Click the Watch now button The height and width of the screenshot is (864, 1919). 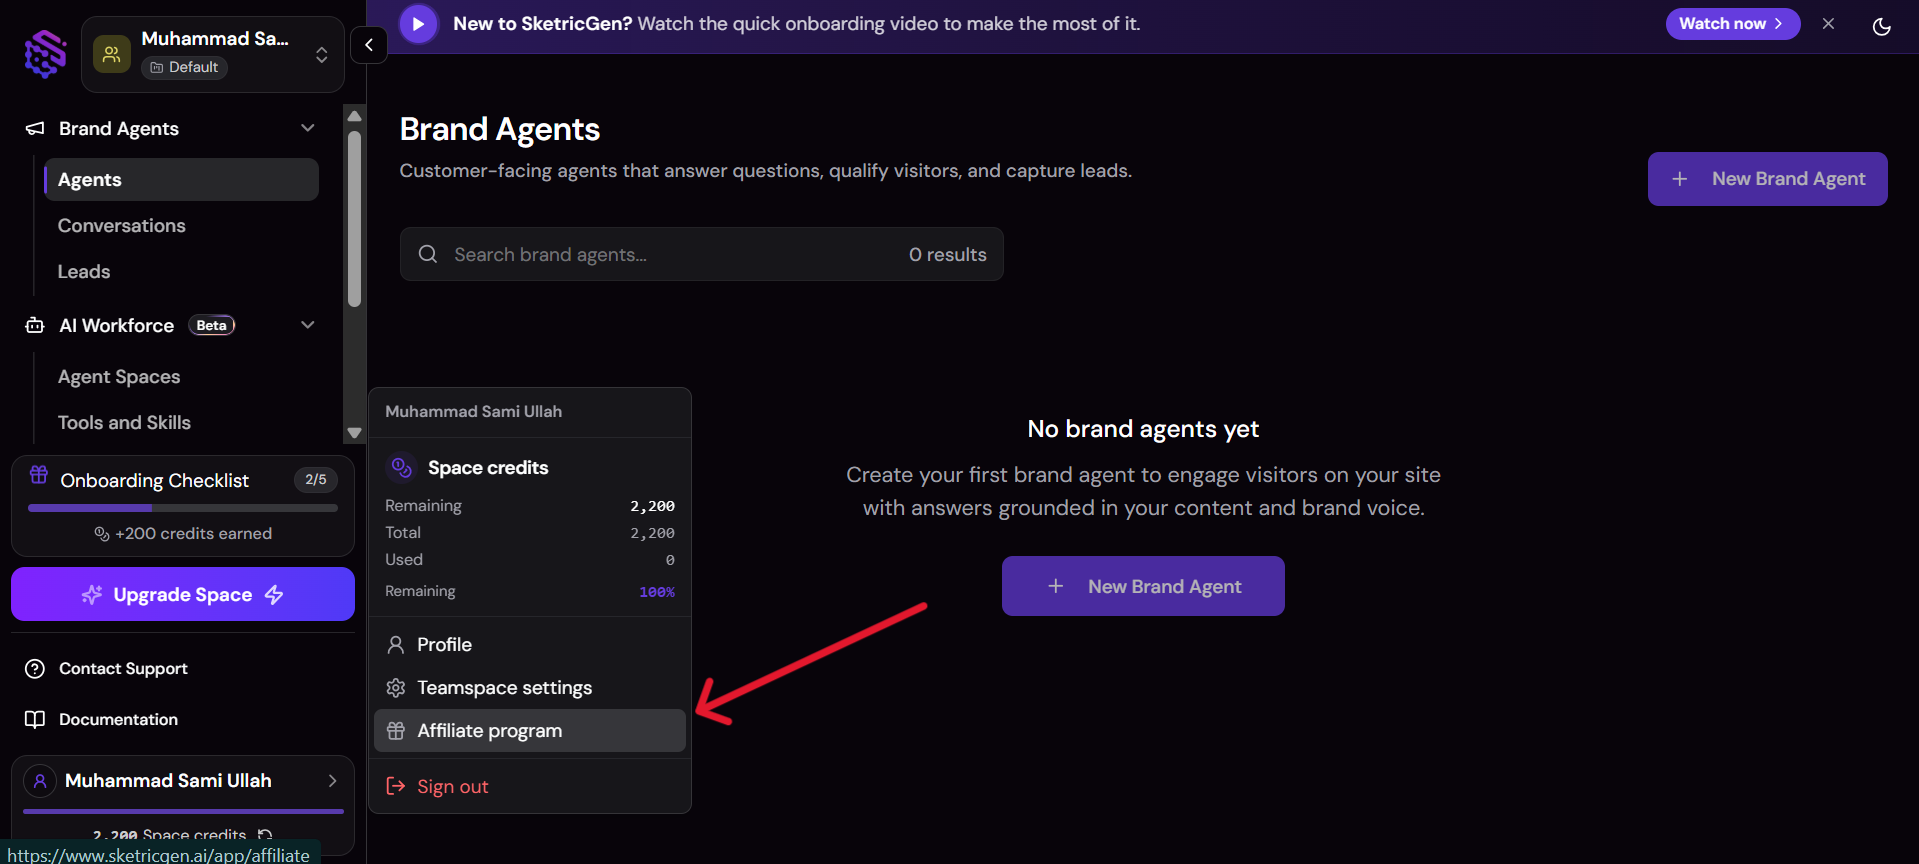(x=1732, y=24)
